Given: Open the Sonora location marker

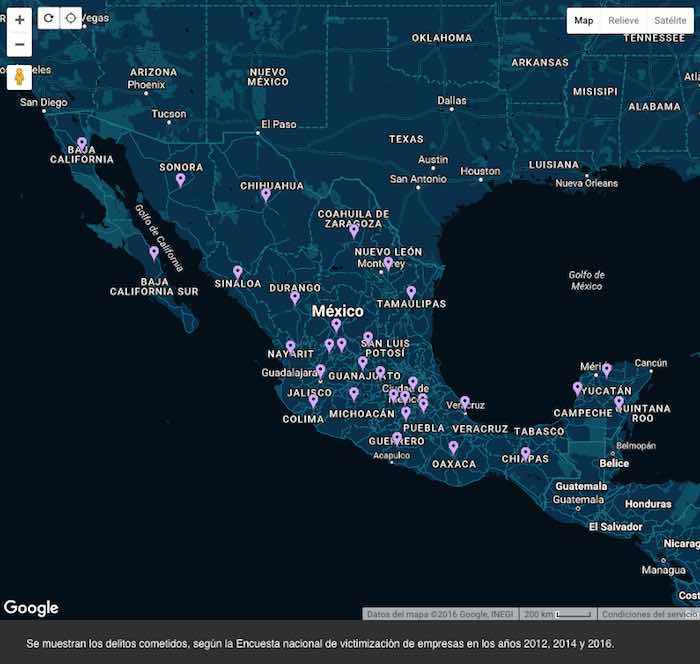Looking at the screenshot, I should point(180,180).
